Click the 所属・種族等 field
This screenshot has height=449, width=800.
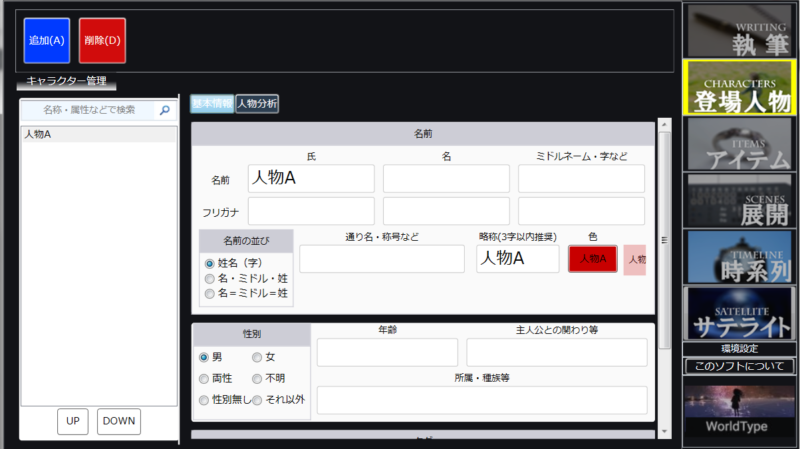[482, 401]
